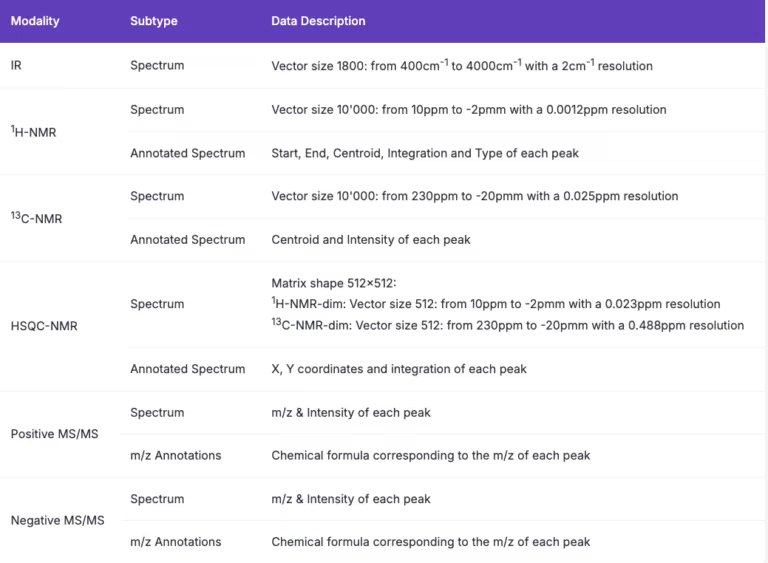Image resolution: width=768 pixels, height=563 pixels.
Task: Select the 13C-NMR modality cell
Action: [36, 218]
